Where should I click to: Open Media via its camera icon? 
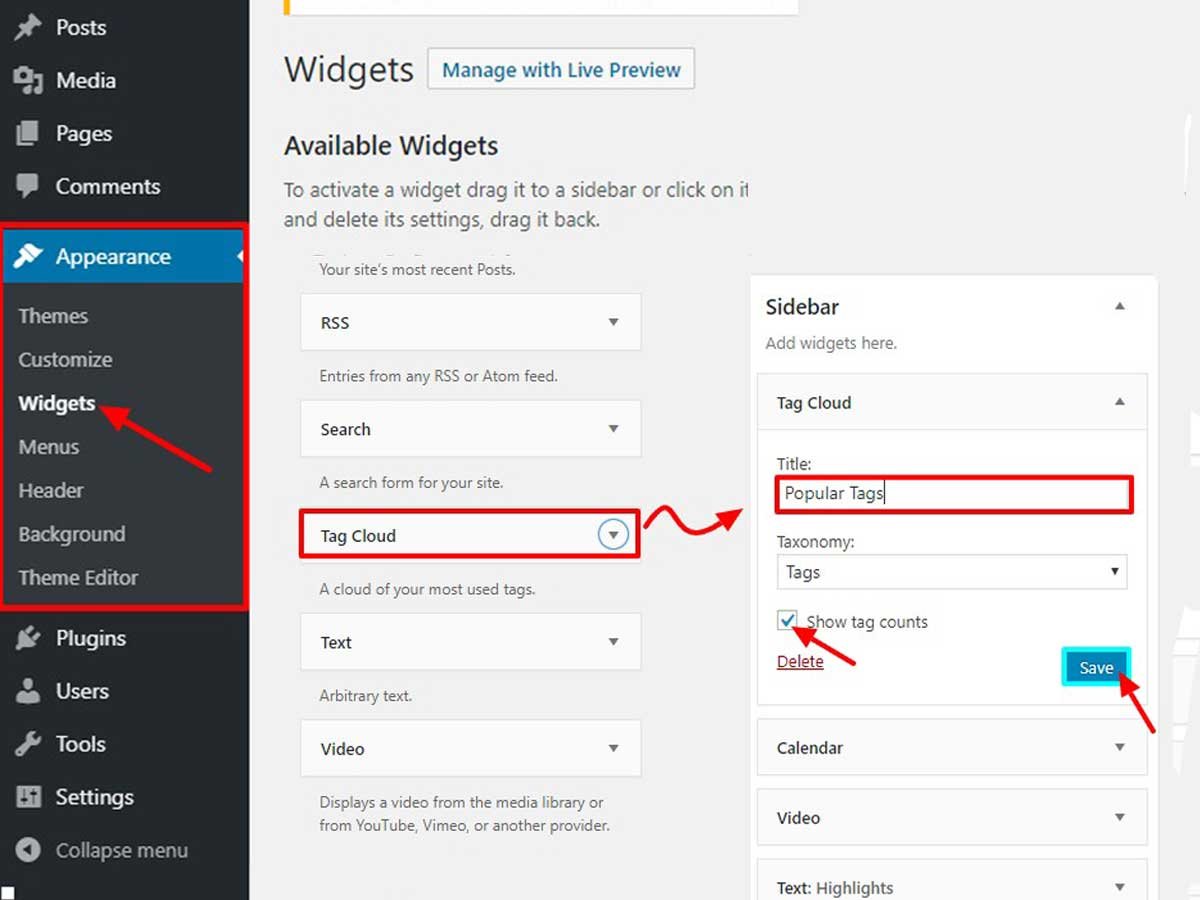click(25, 80)
